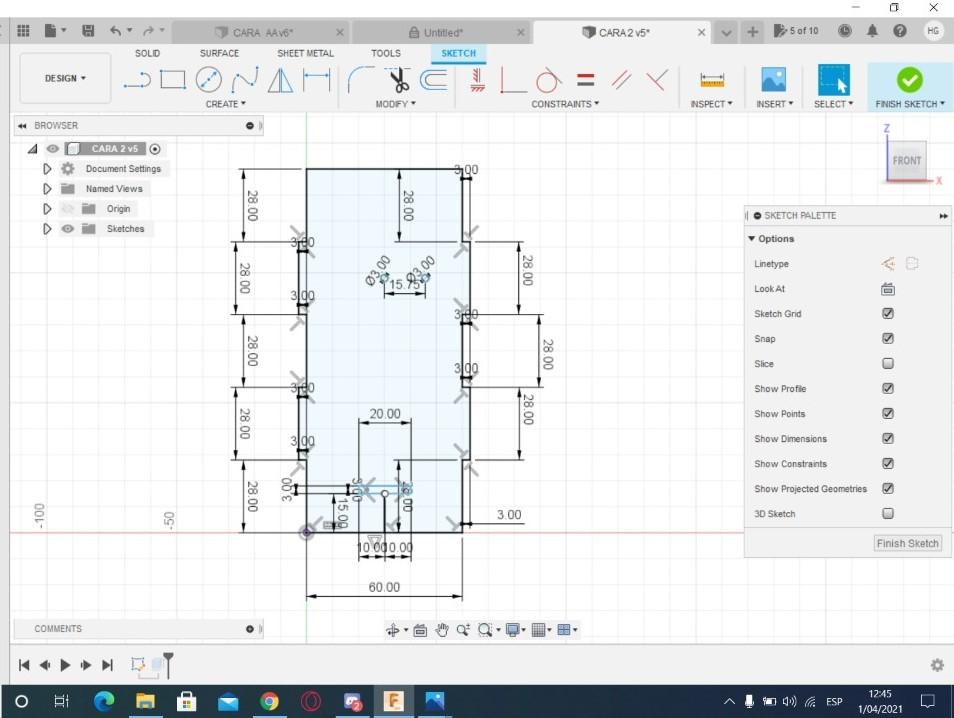954x718 pixels.
Task: Toggle Show Profile checkbox
Action: click(888, 388)
